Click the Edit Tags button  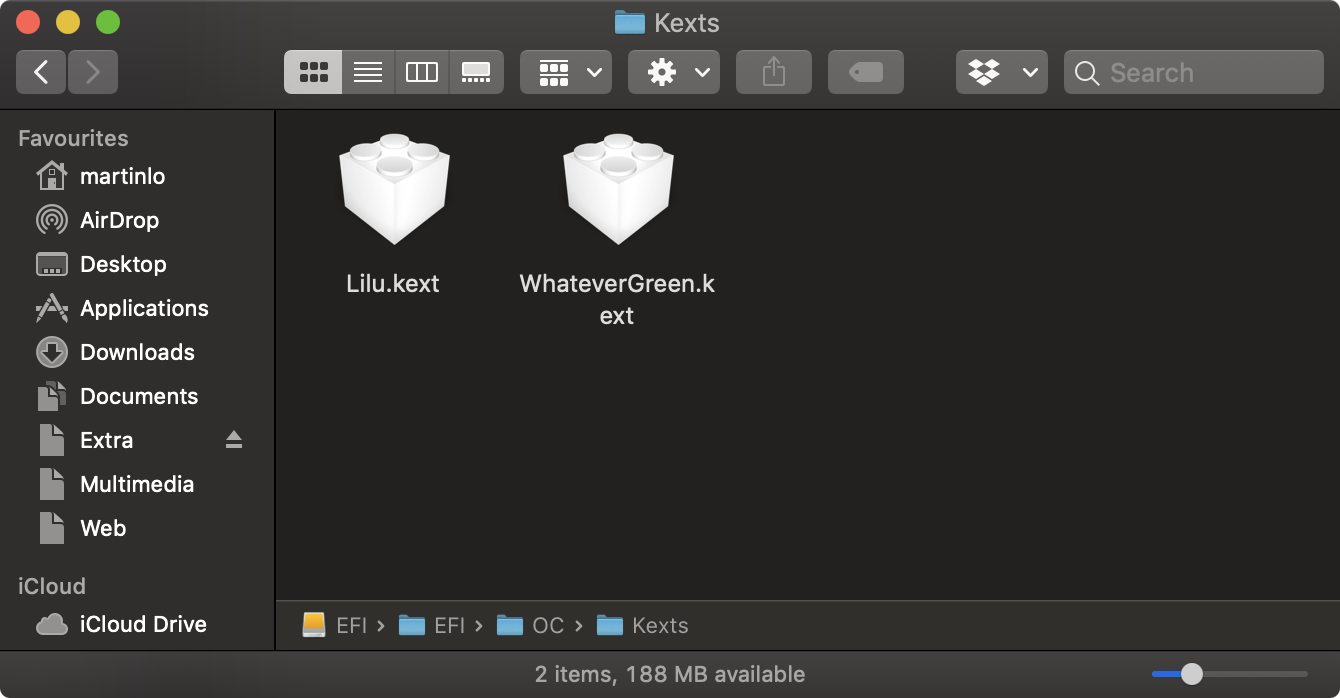(x=865, y=72)
